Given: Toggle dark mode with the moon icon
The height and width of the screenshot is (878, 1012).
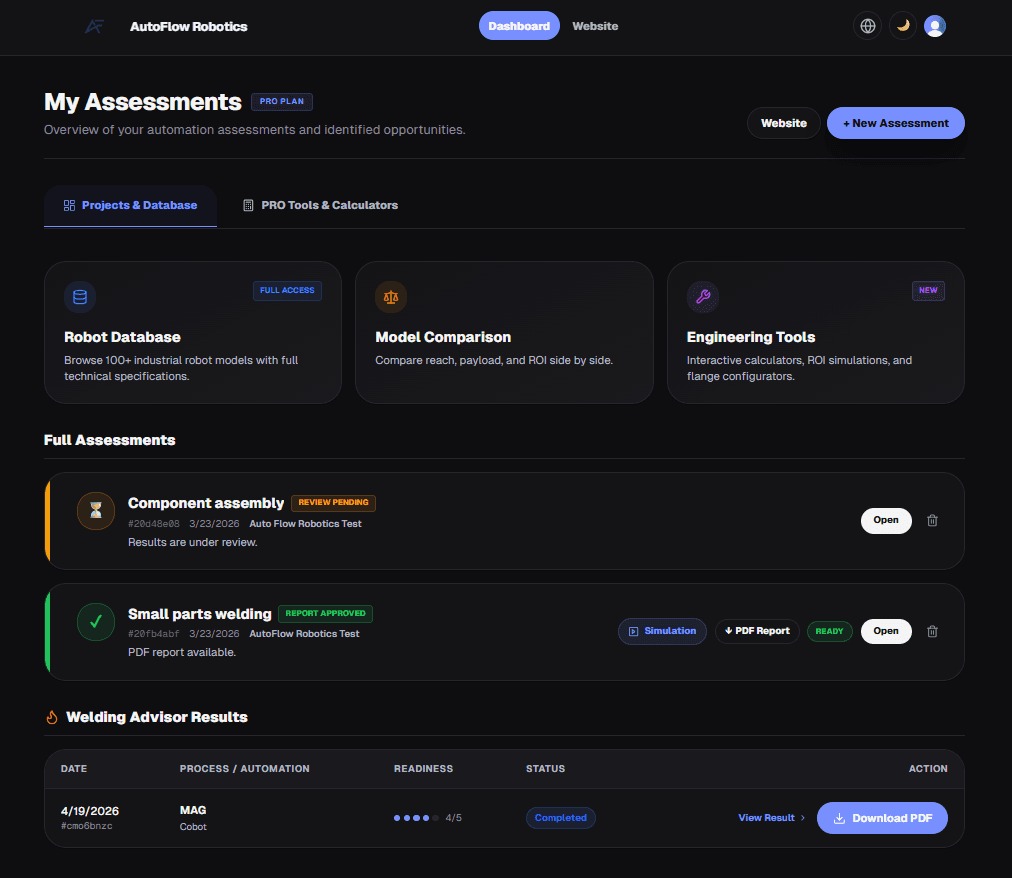Looking at the screenshot, I should point(902,26).
